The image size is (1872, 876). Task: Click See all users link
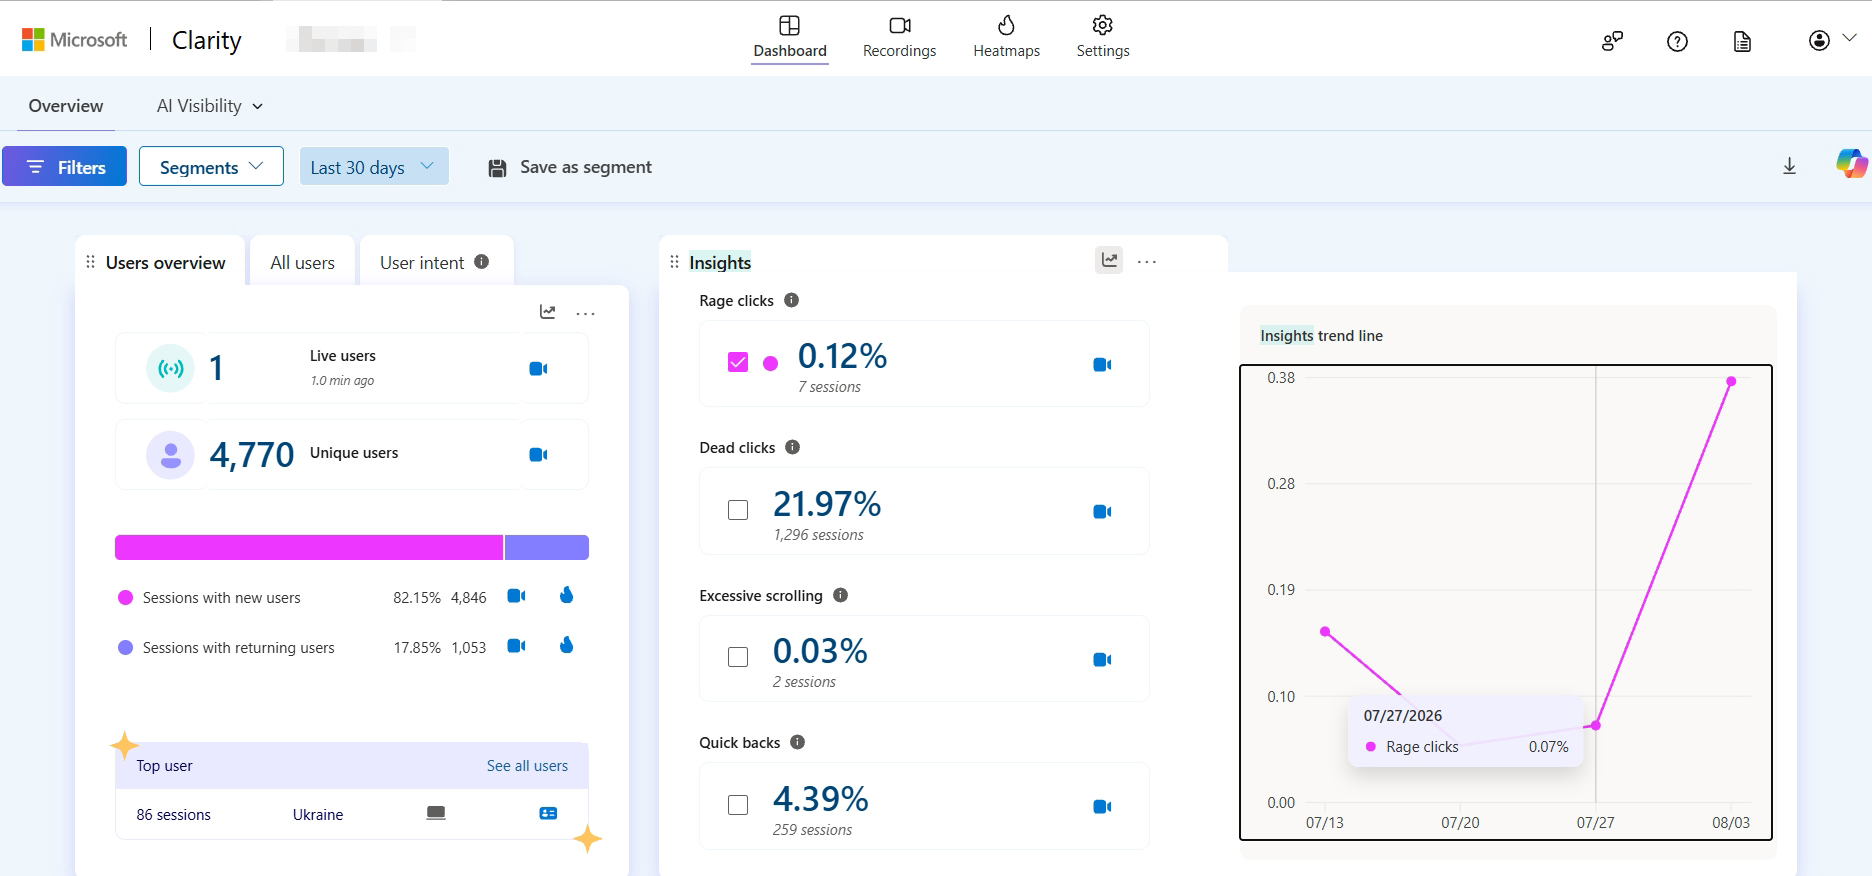pyautogui.click(x=527, y=766)
